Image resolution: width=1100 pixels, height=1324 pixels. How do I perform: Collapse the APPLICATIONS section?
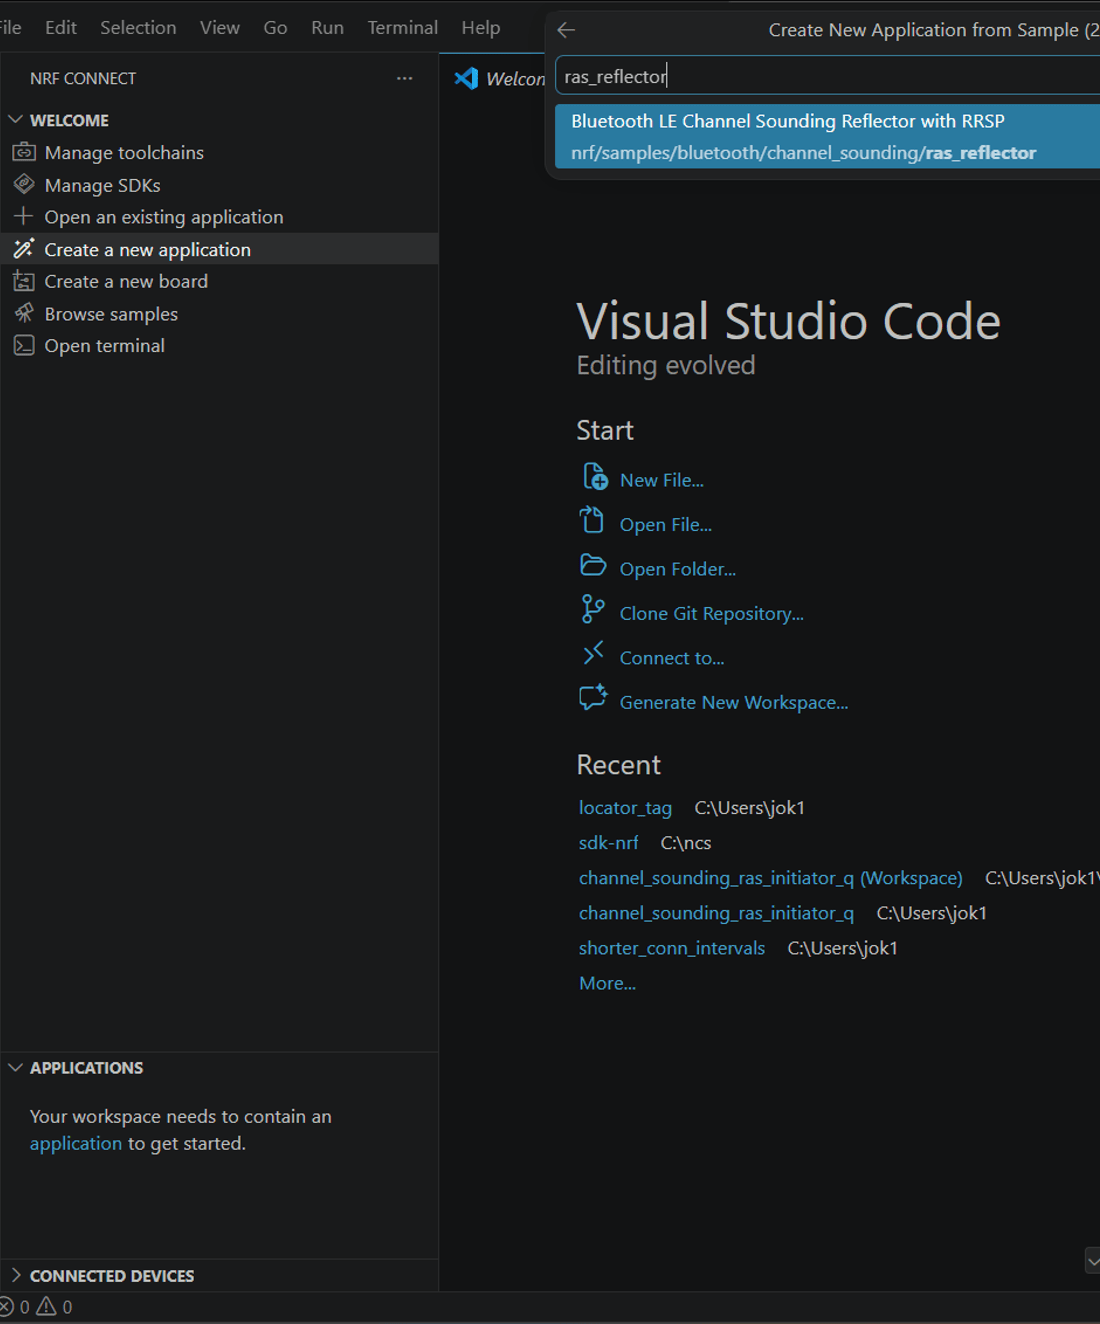tap(16, 1067)
